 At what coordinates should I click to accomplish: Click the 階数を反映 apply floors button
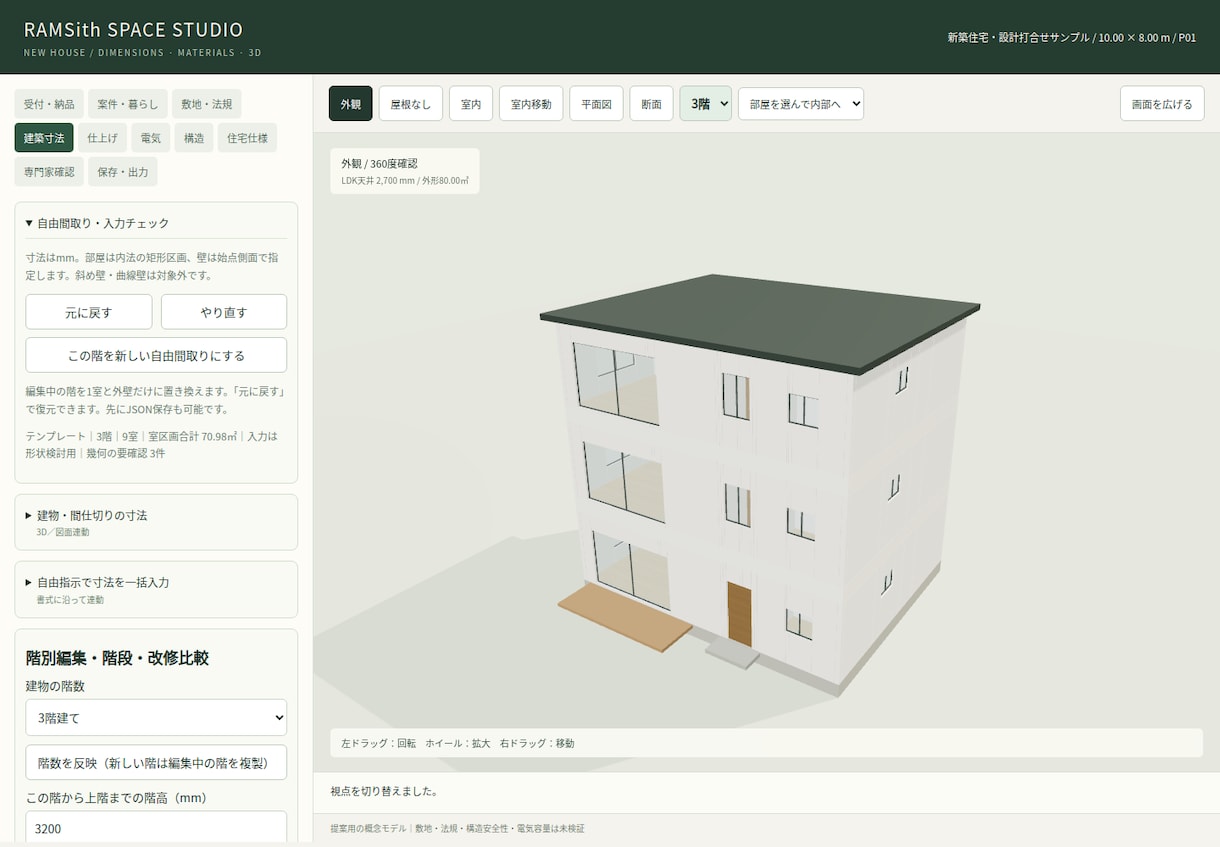coord(156,762)
